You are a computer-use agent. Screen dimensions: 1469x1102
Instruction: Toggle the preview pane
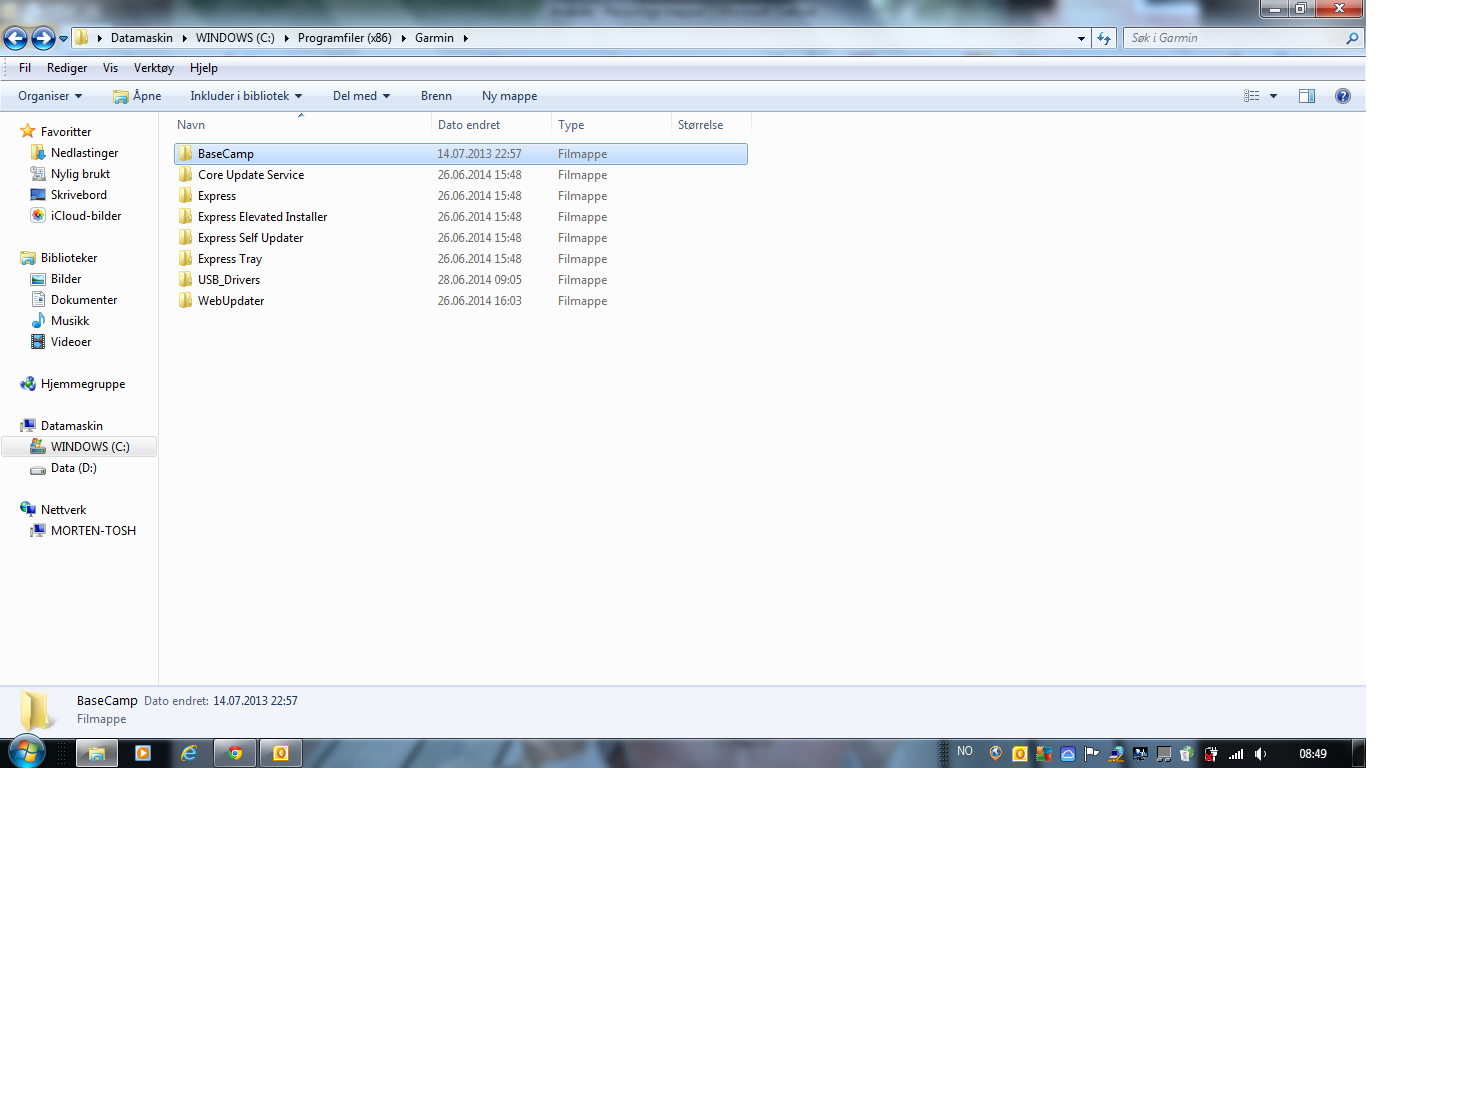point(1307,96)
